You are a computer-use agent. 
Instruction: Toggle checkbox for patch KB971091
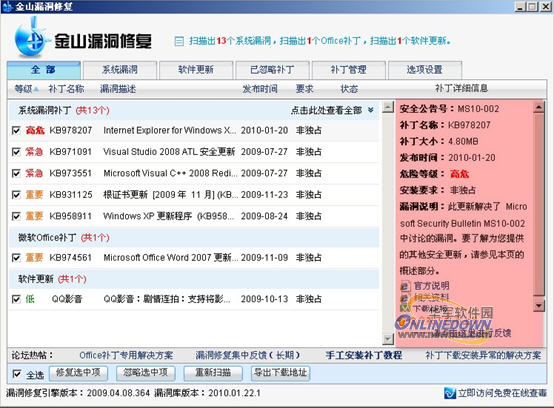pos(16,152)
